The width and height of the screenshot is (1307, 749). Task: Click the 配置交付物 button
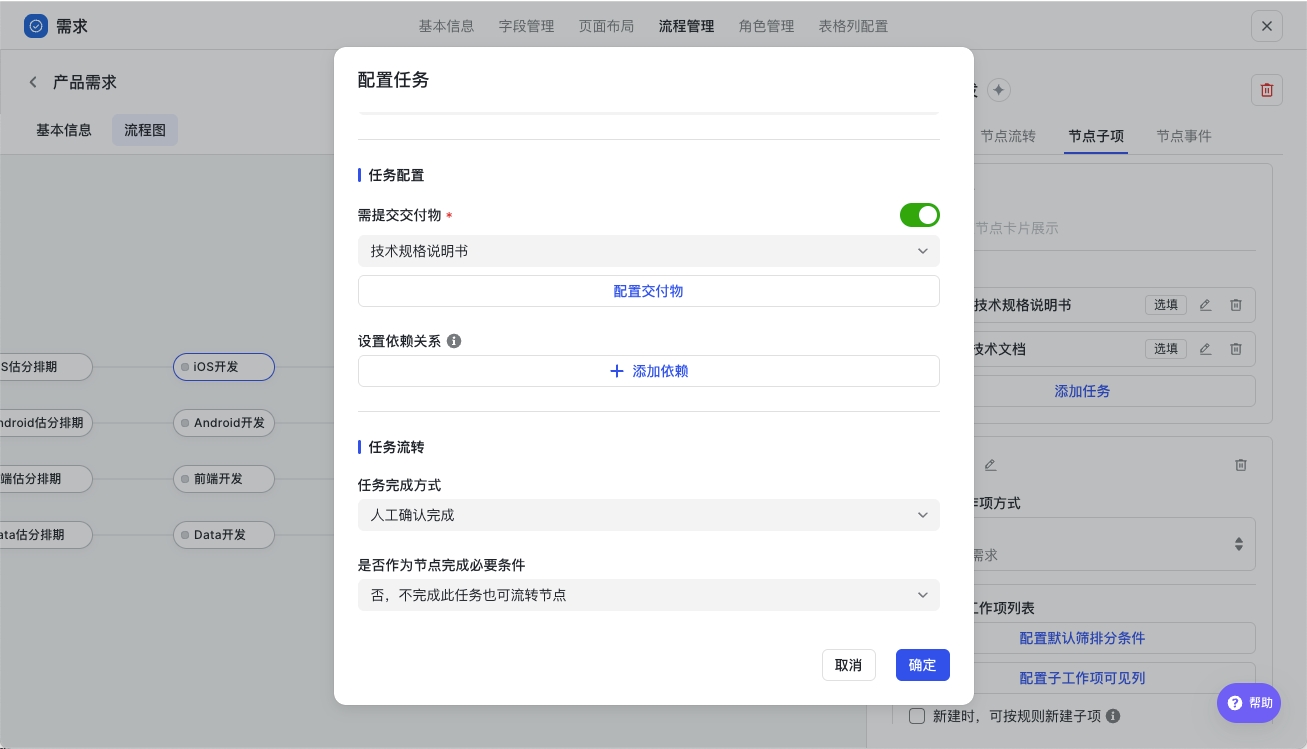pyautogui.click(x=649, y=291)
